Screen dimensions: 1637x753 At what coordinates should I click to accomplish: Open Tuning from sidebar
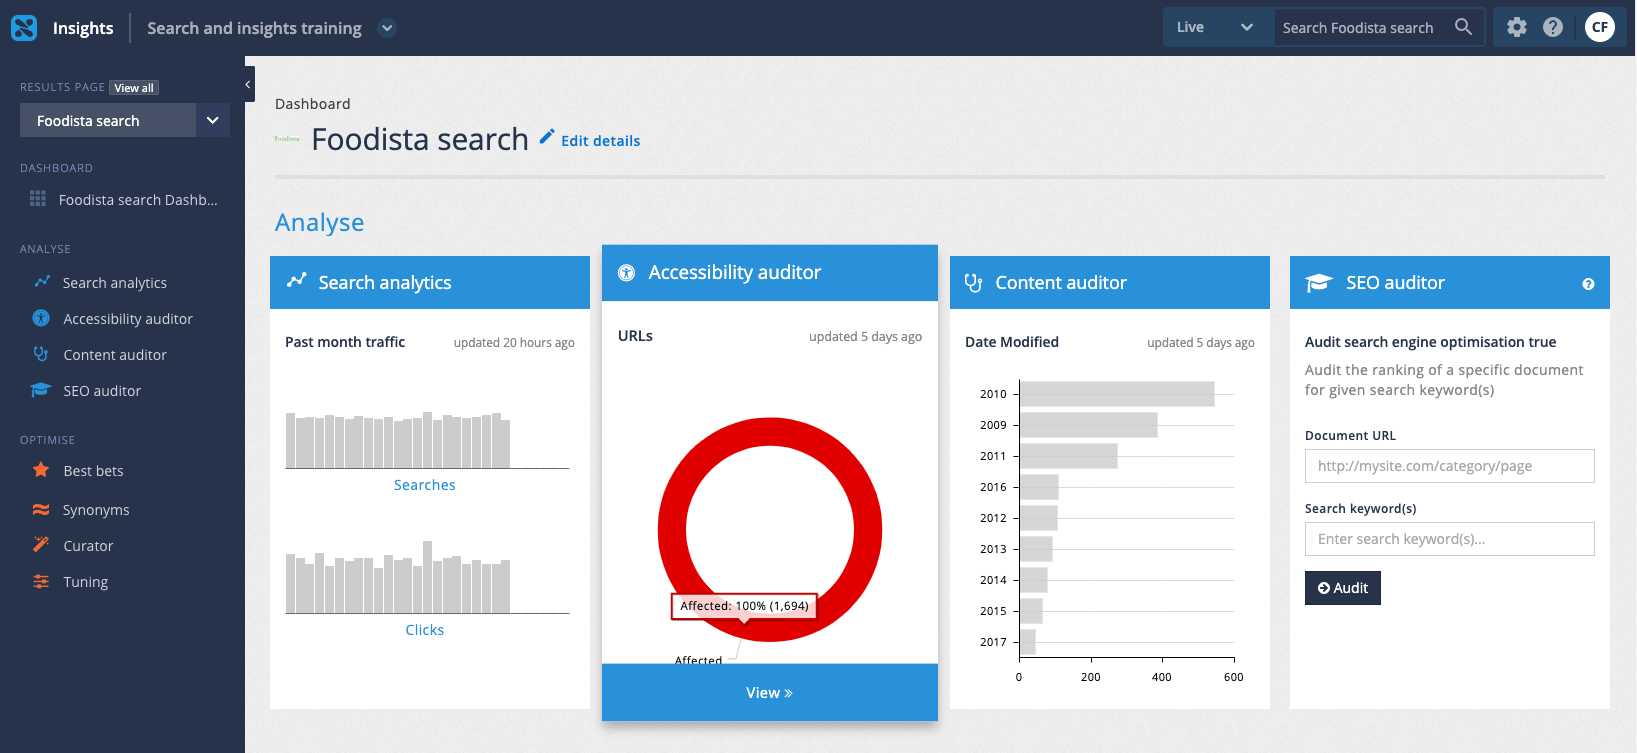pyautogui.click(x=85, y=581)
